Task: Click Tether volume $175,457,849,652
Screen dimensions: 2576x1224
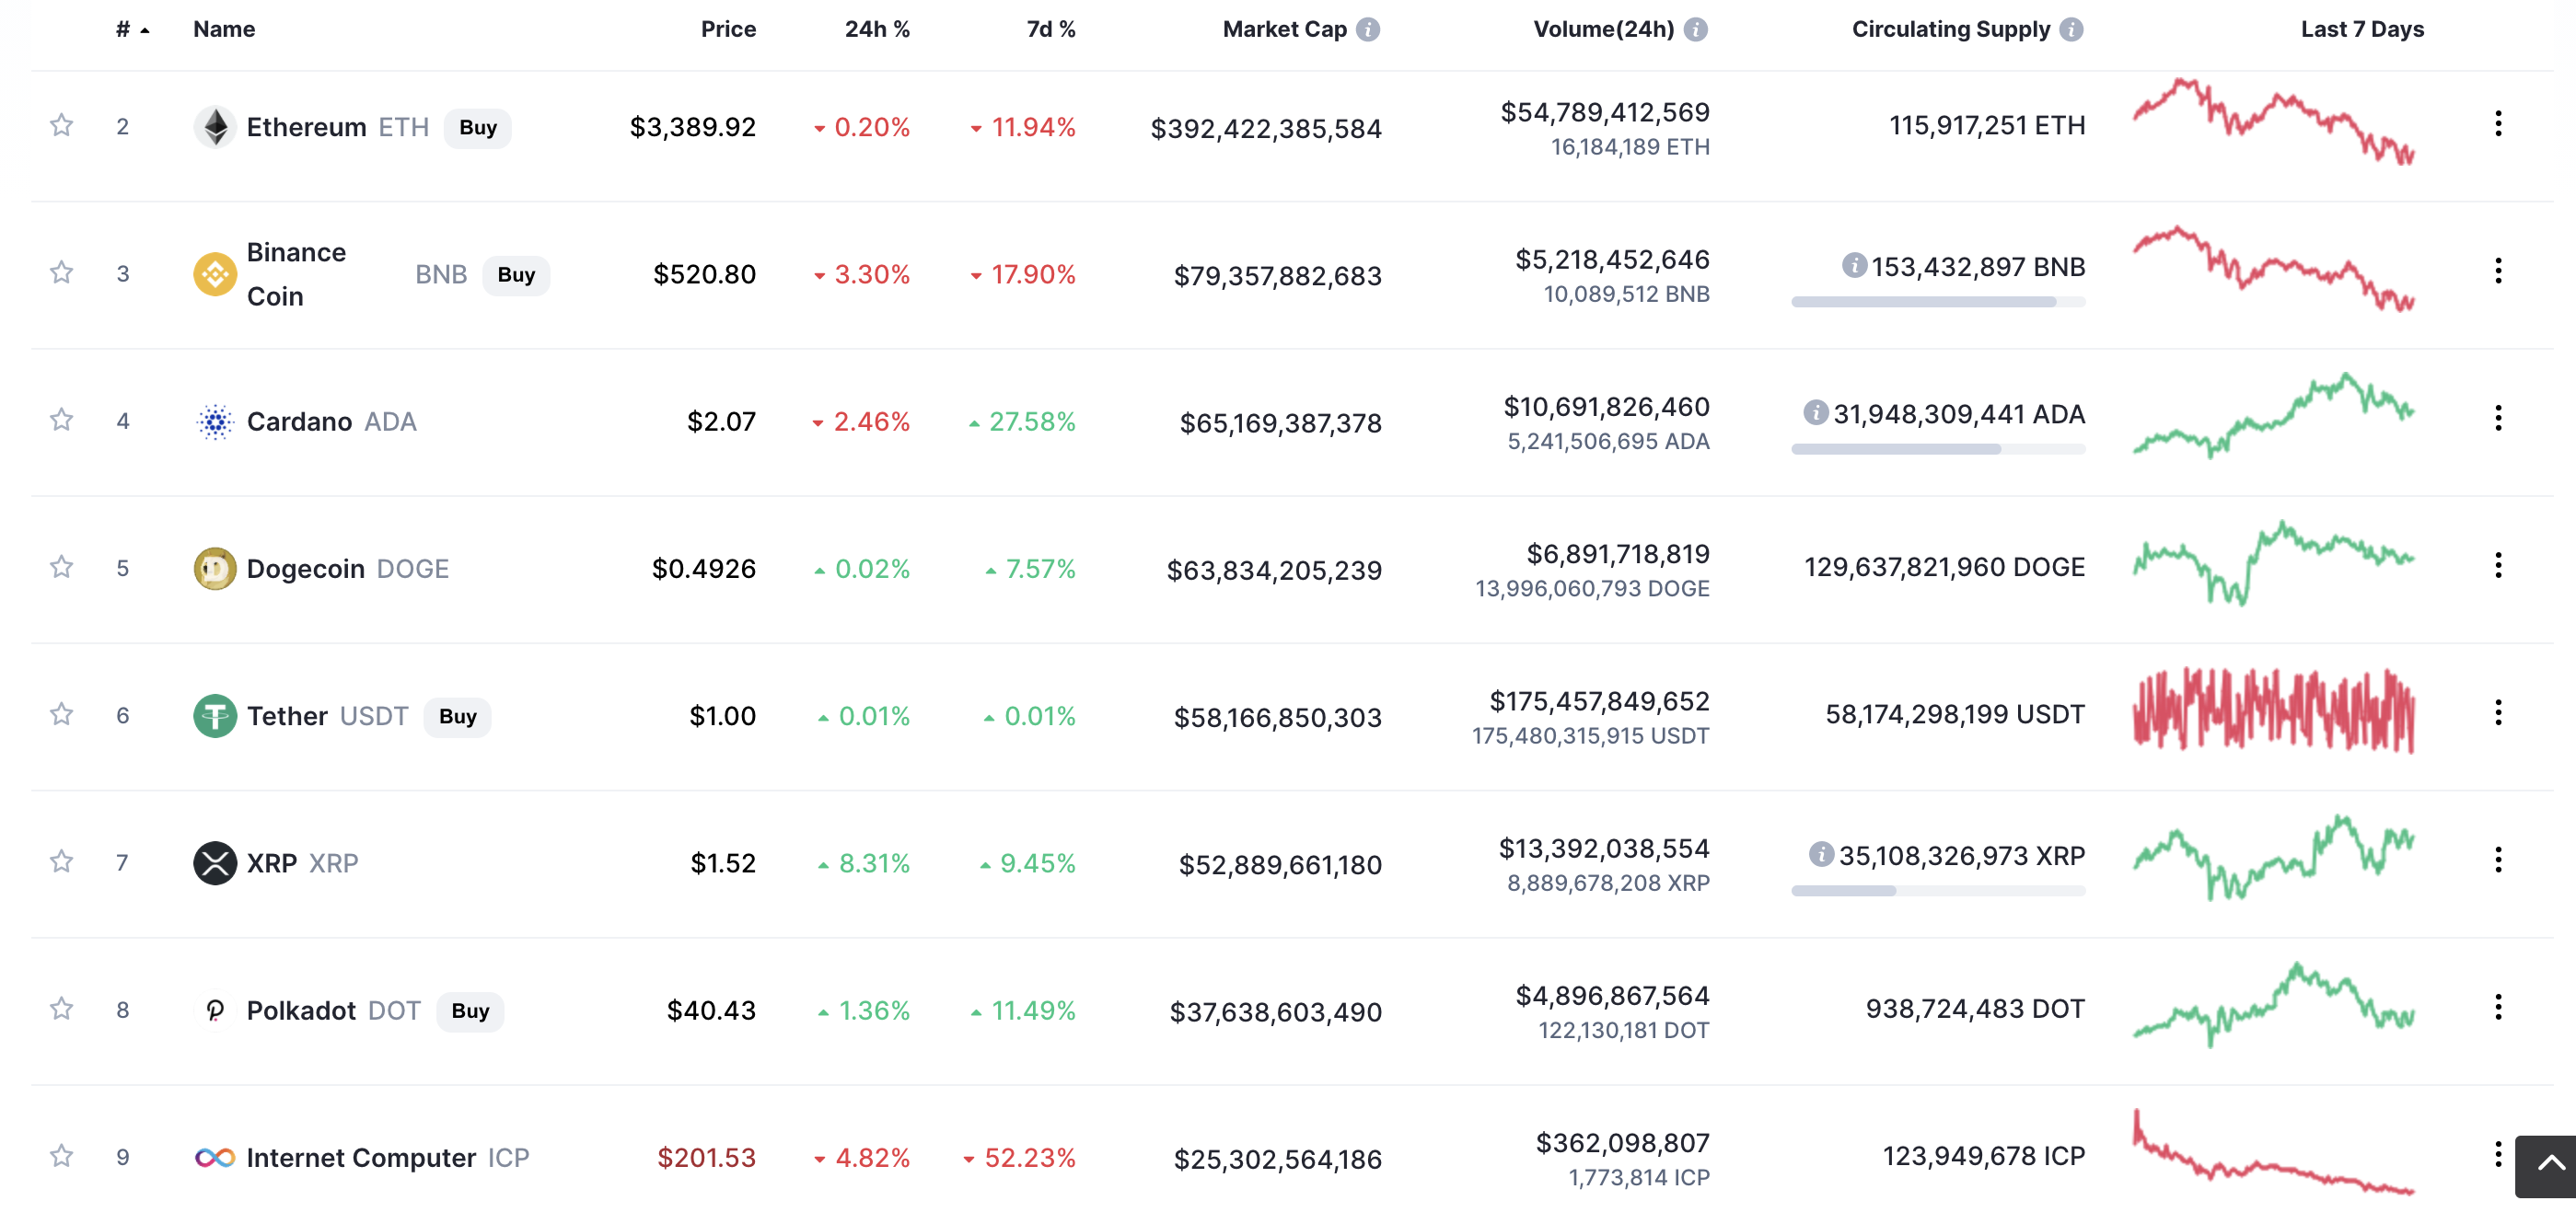Action: coord(1599,701)
